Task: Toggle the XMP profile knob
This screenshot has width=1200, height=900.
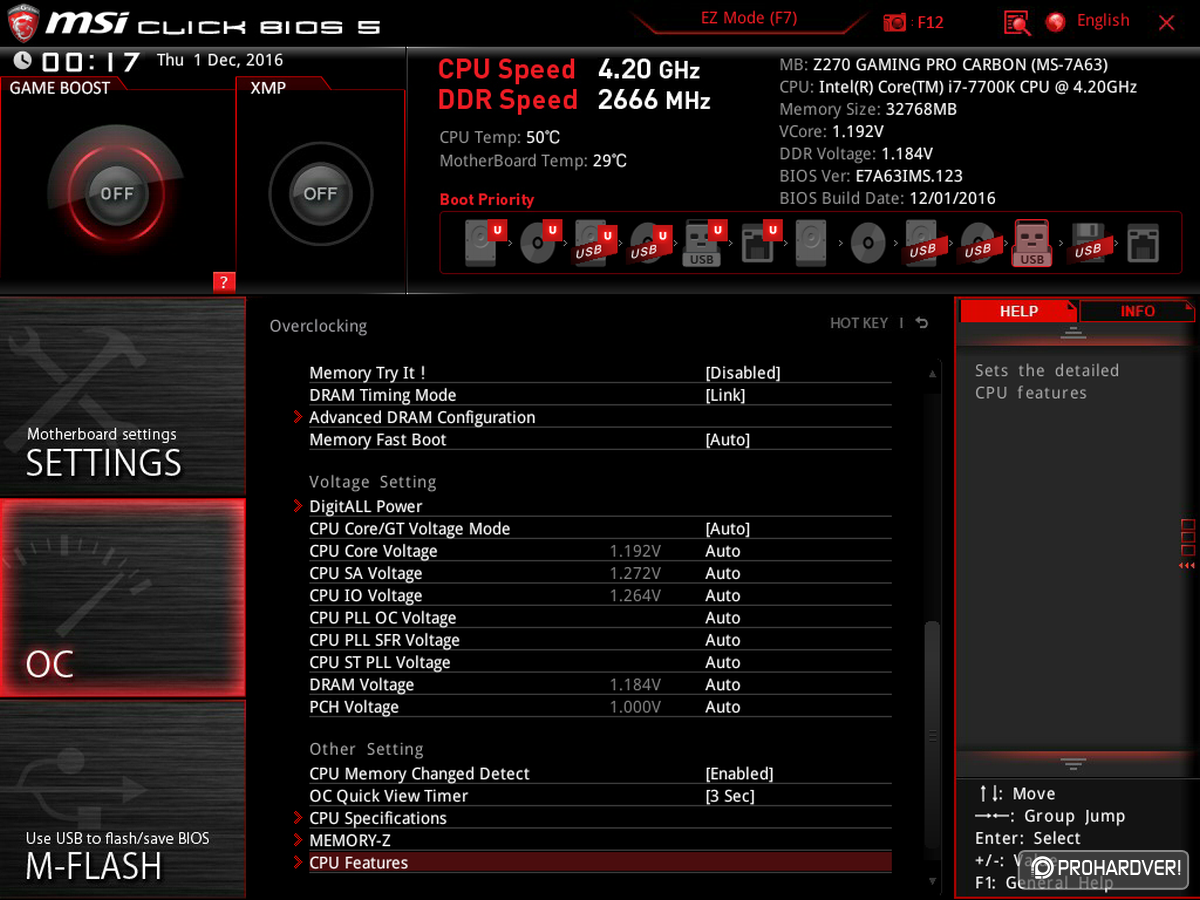Action: click(x=320, y=194)
